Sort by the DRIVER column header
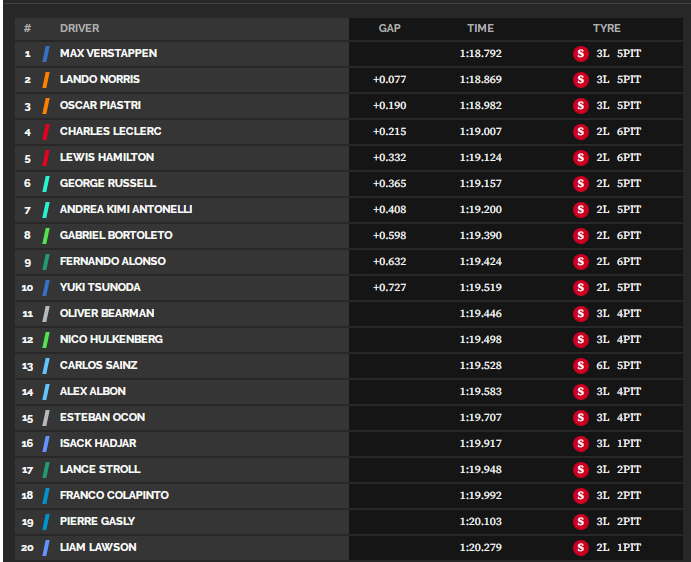Image resolution: width=691 pixels, height=562 pixels. coord(80,28)
